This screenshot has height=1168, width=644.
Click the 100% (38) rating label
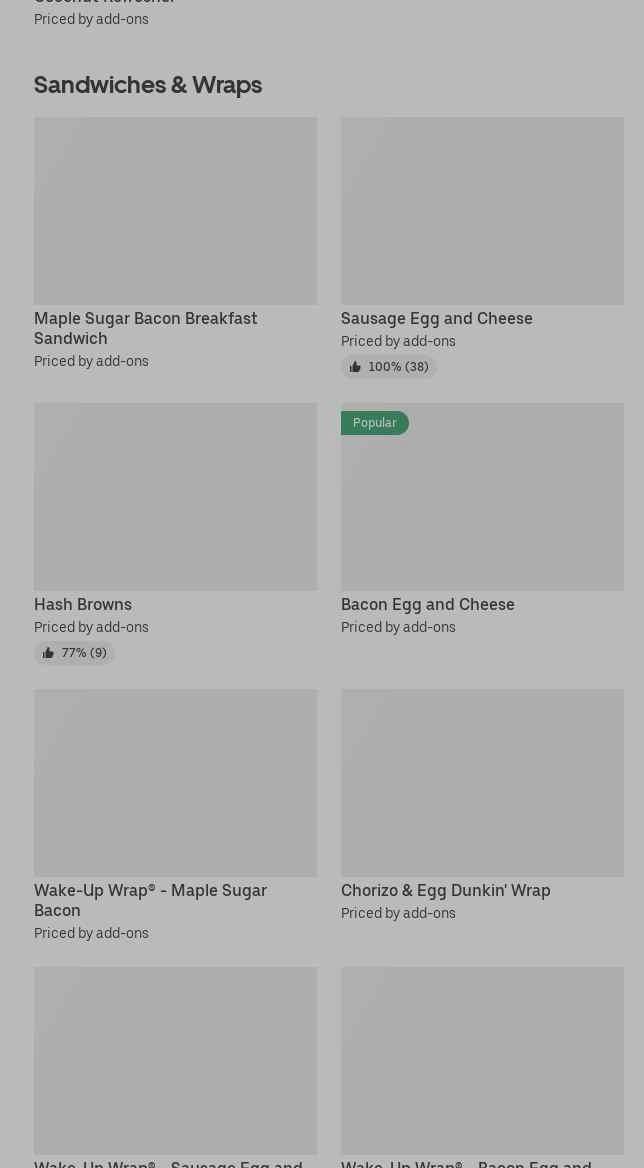(398, 367)
